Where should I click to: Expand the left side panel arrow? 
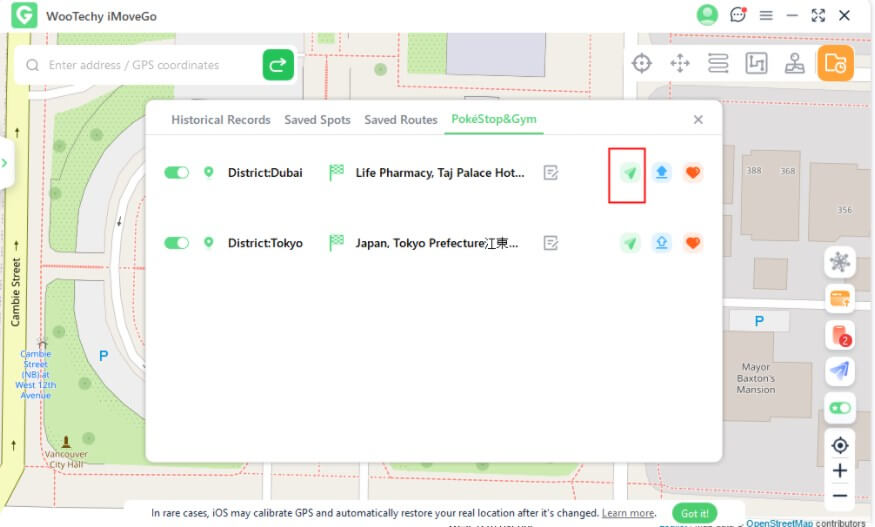click(x=5, y=162)
